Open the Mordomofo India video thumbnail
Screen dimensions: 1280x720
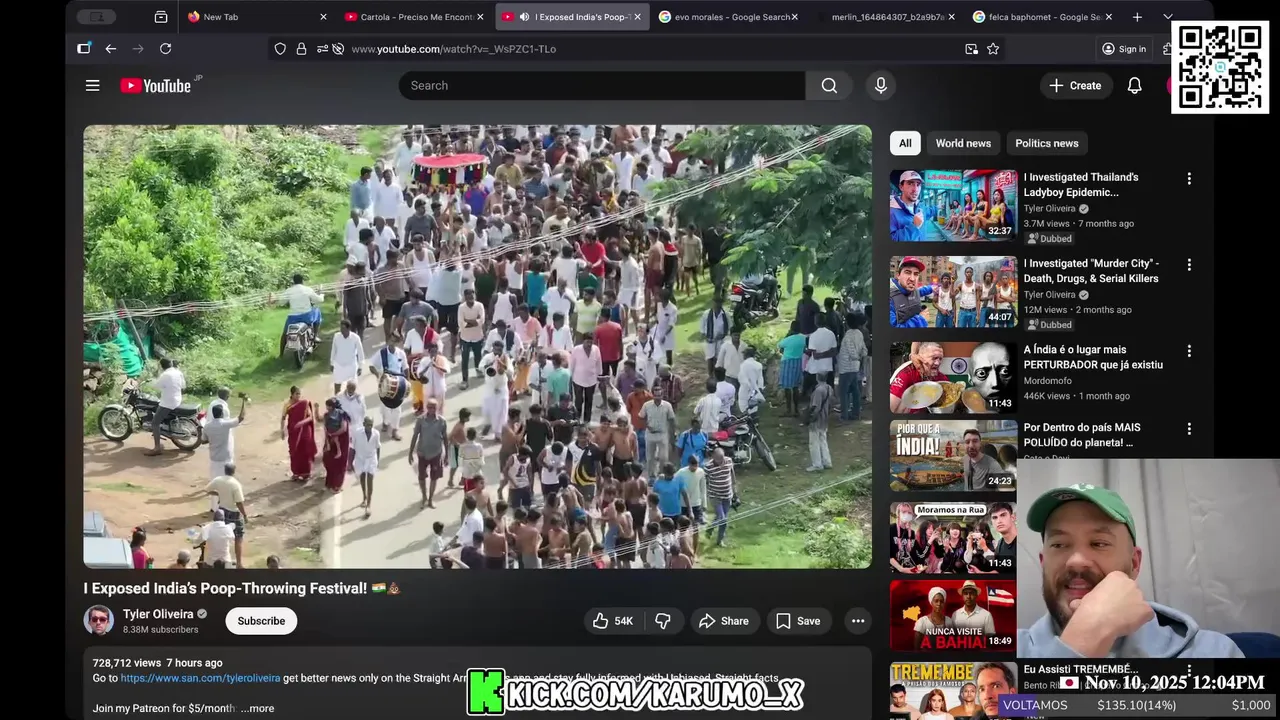[953, 377]
